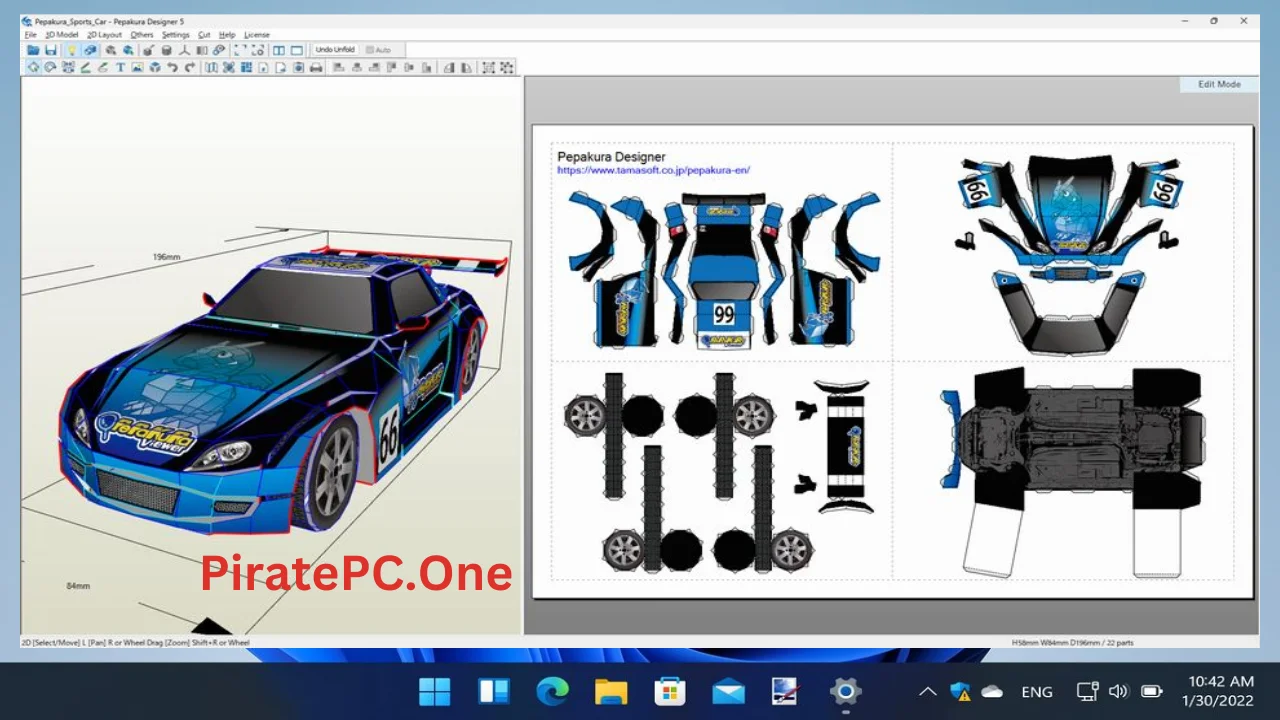The height and width of the screenshot is (720, 1280).
Task: Click the Open file folder icon
Action: 33,50
